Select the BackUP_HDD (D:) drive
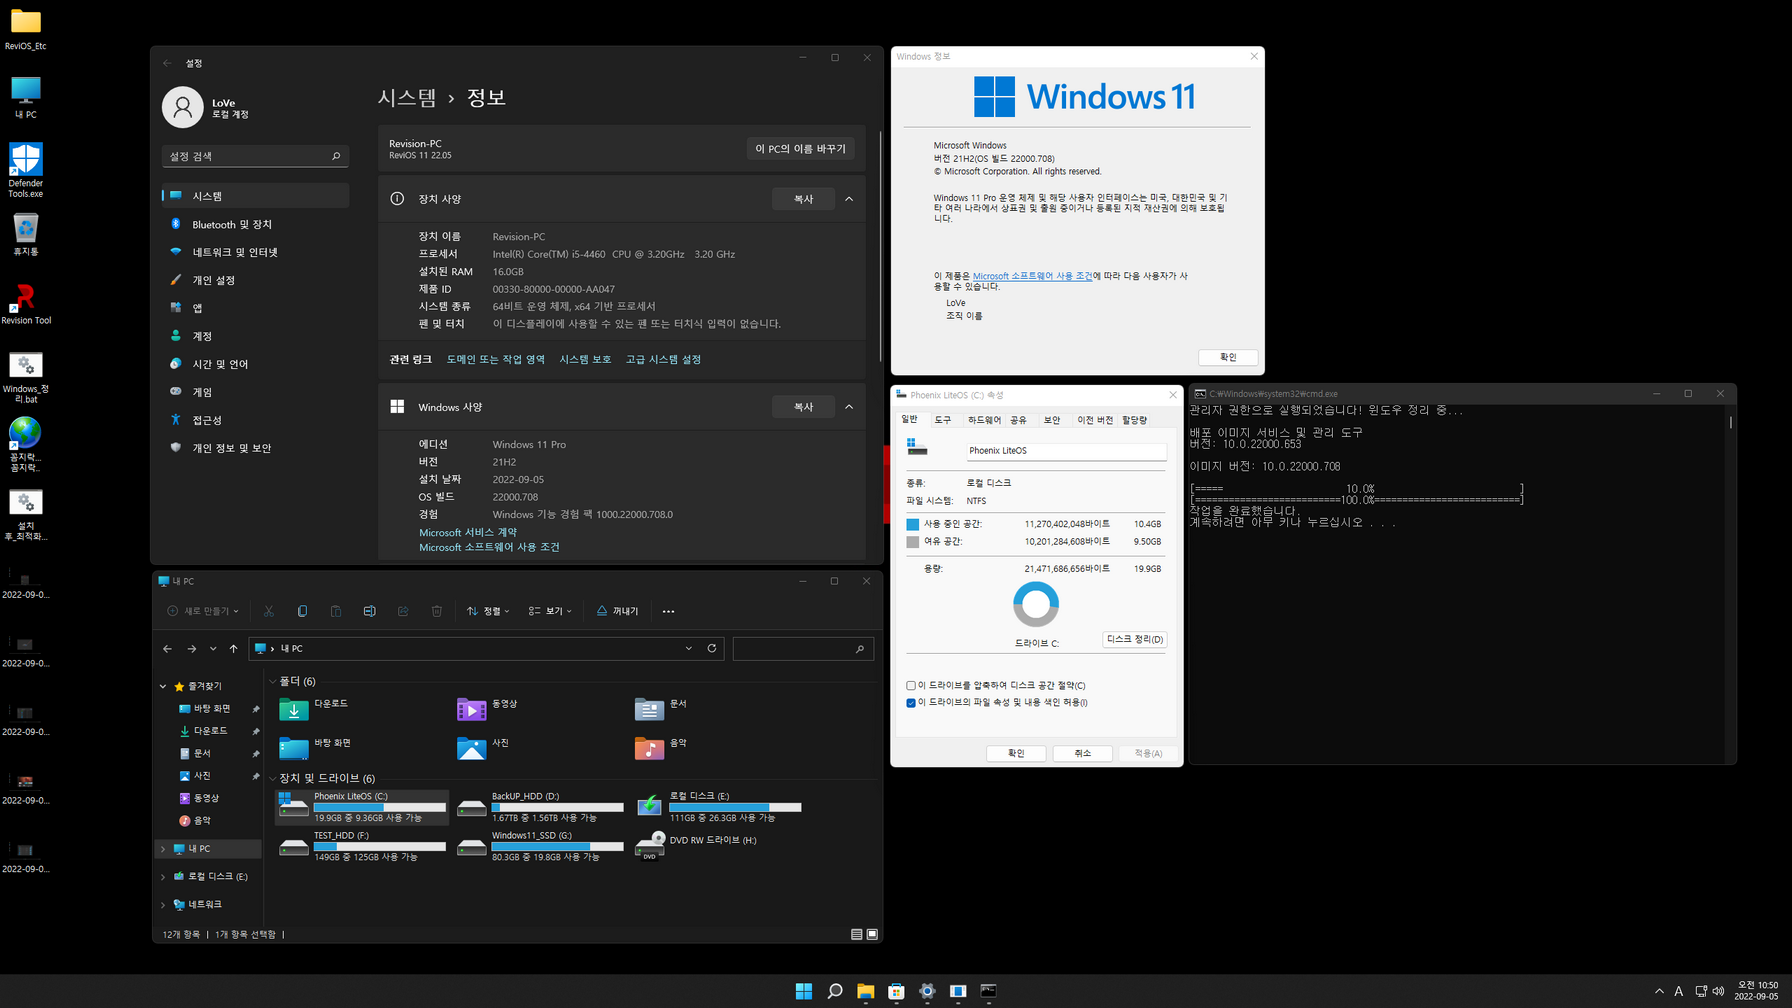 (x=541, y=807)
